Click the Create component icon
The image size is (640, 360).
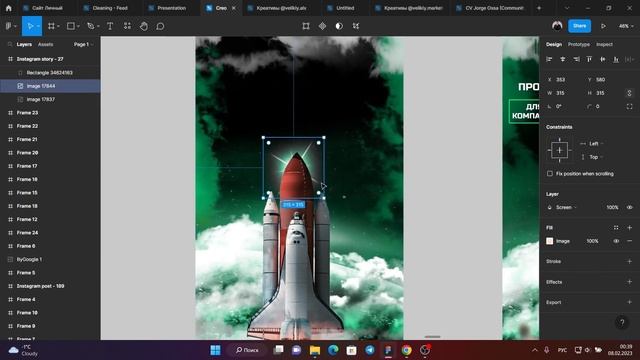click(322, 26)
